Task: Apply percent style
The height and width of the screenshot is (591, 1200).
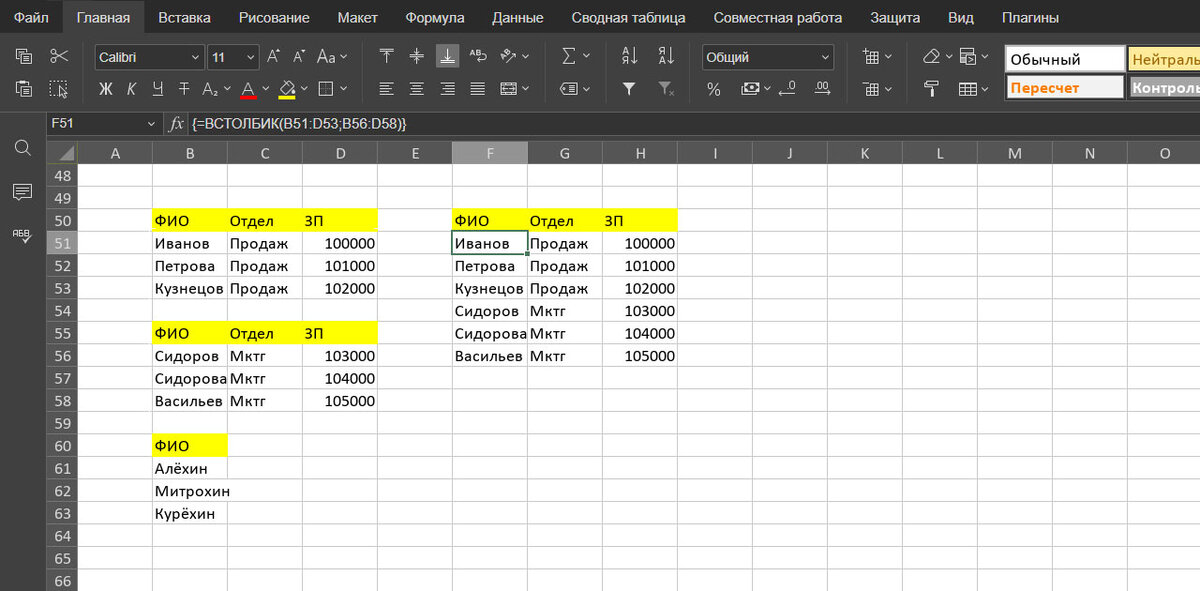Action: [714, 89]
